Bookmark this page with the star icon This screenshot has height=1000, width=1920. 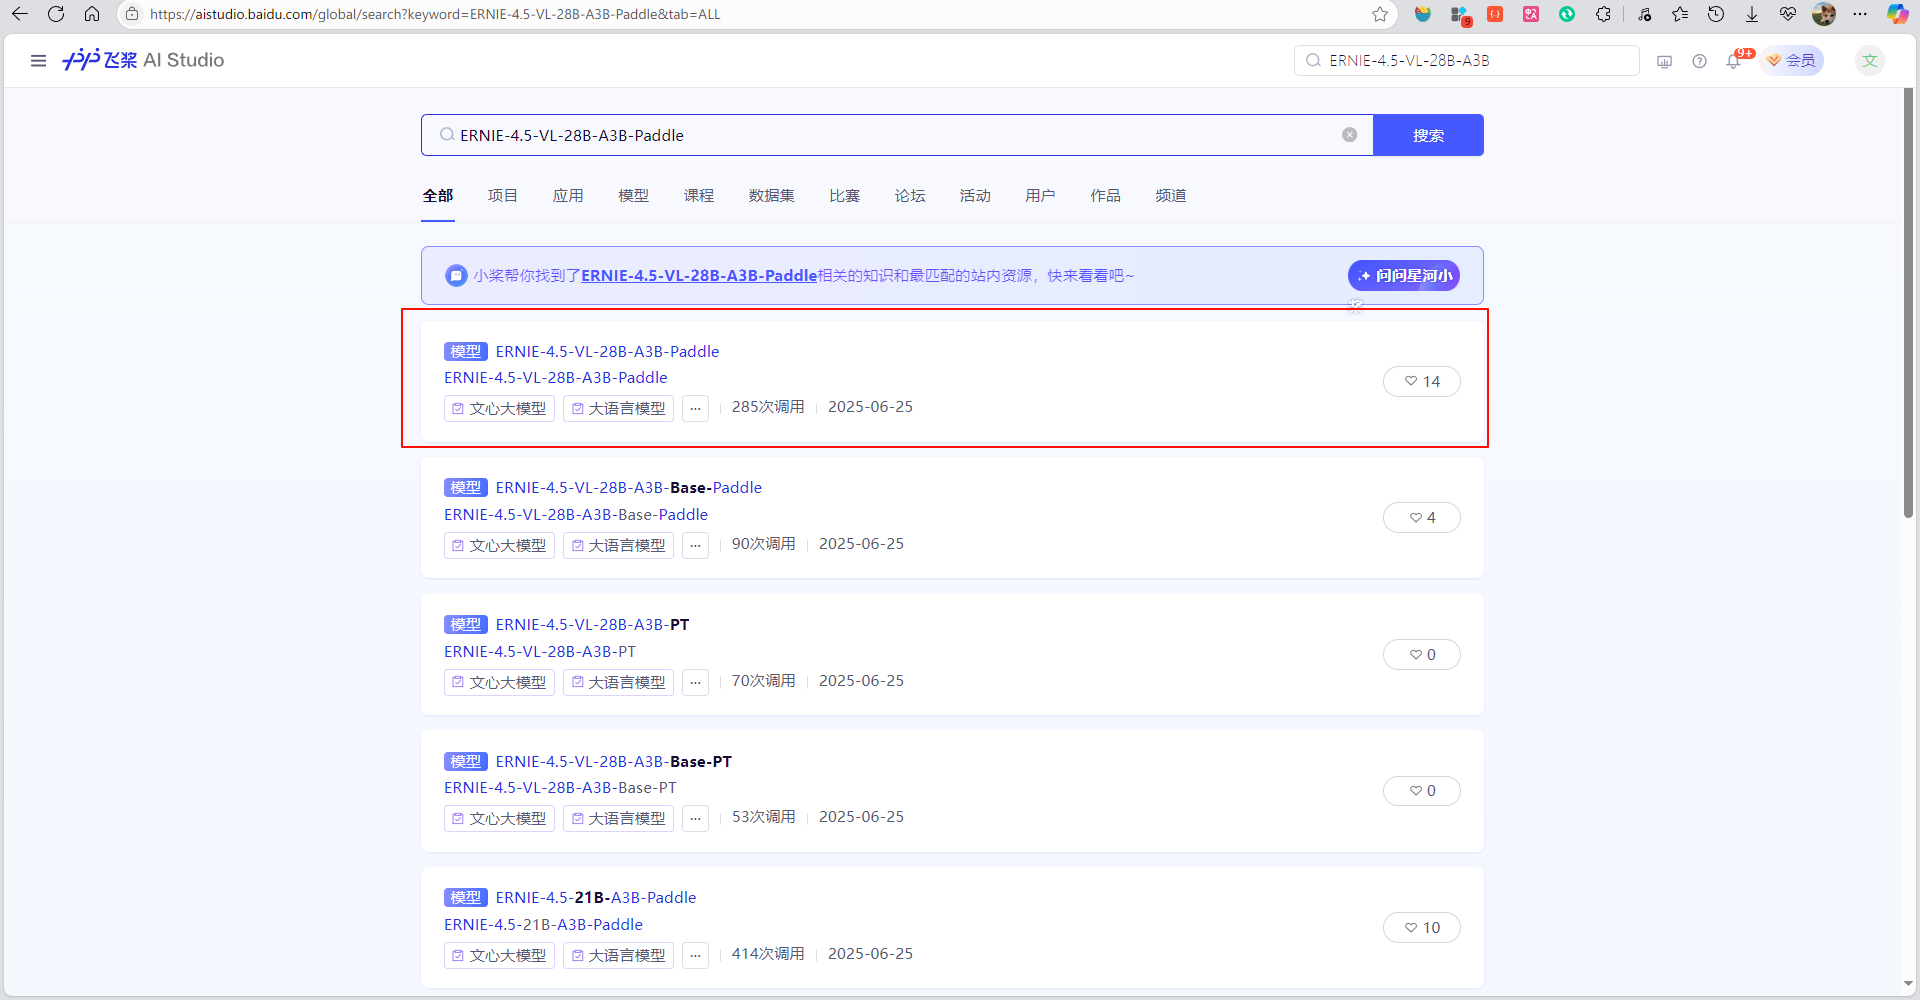point(1380,14)
